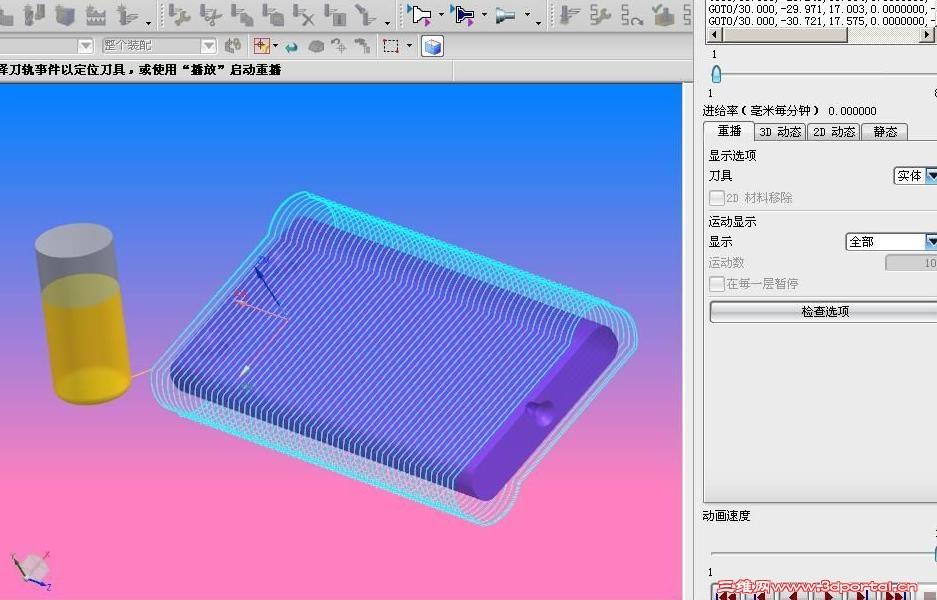
Task: Switch to the 重播 tab
Action: point(728,131)
